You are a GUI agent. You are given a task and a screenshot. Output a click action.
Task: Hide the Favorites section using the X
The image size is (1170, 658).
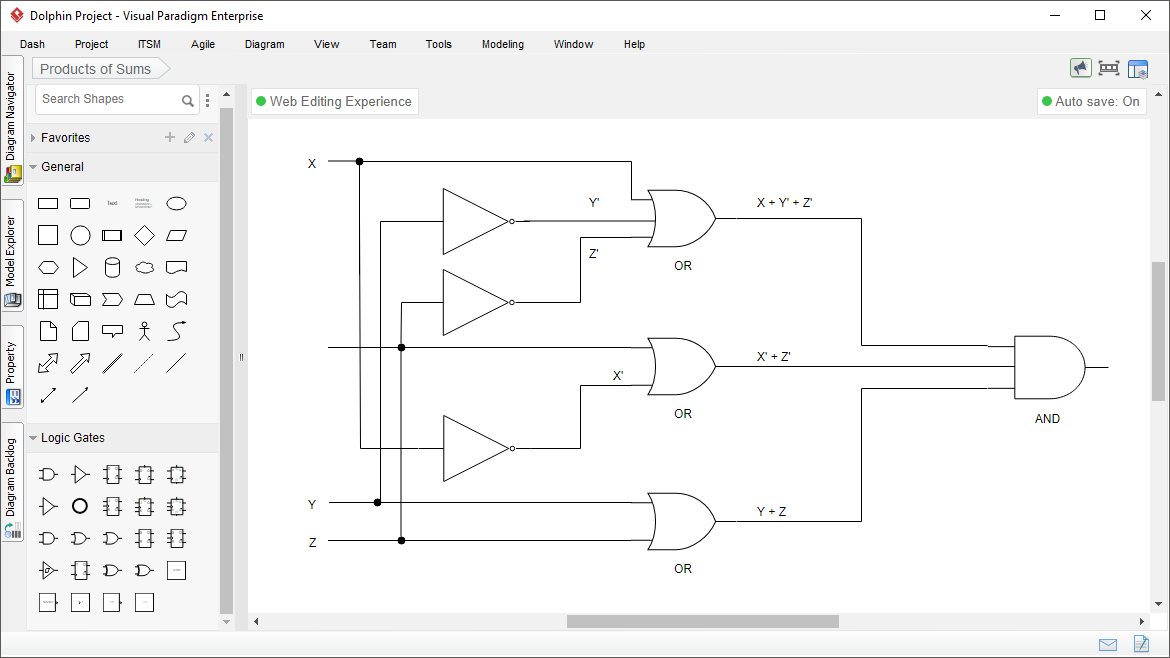[208, 137]
